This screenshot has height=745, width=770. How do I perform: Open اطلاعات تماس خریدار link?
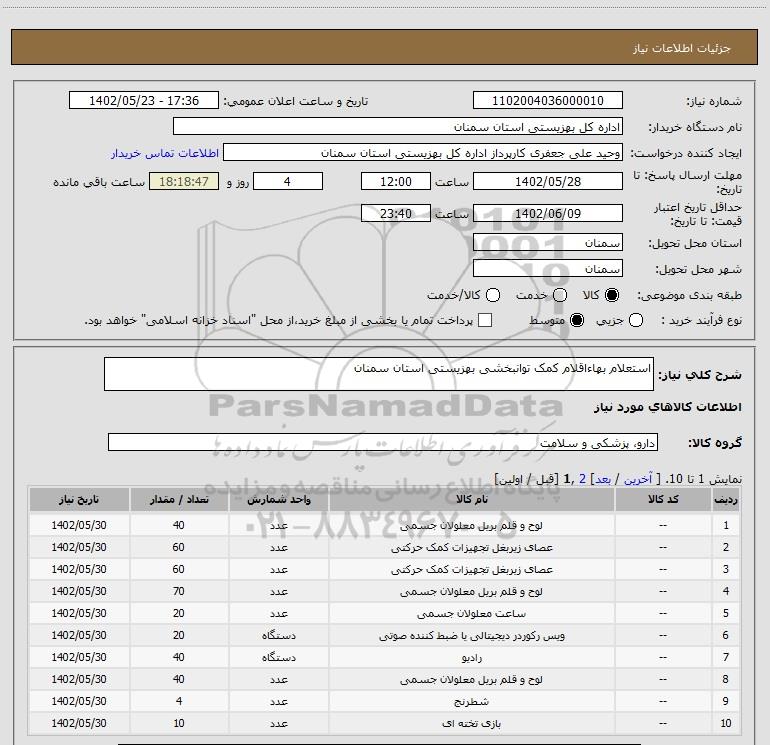pyautogui.click(x=165, y=153)
